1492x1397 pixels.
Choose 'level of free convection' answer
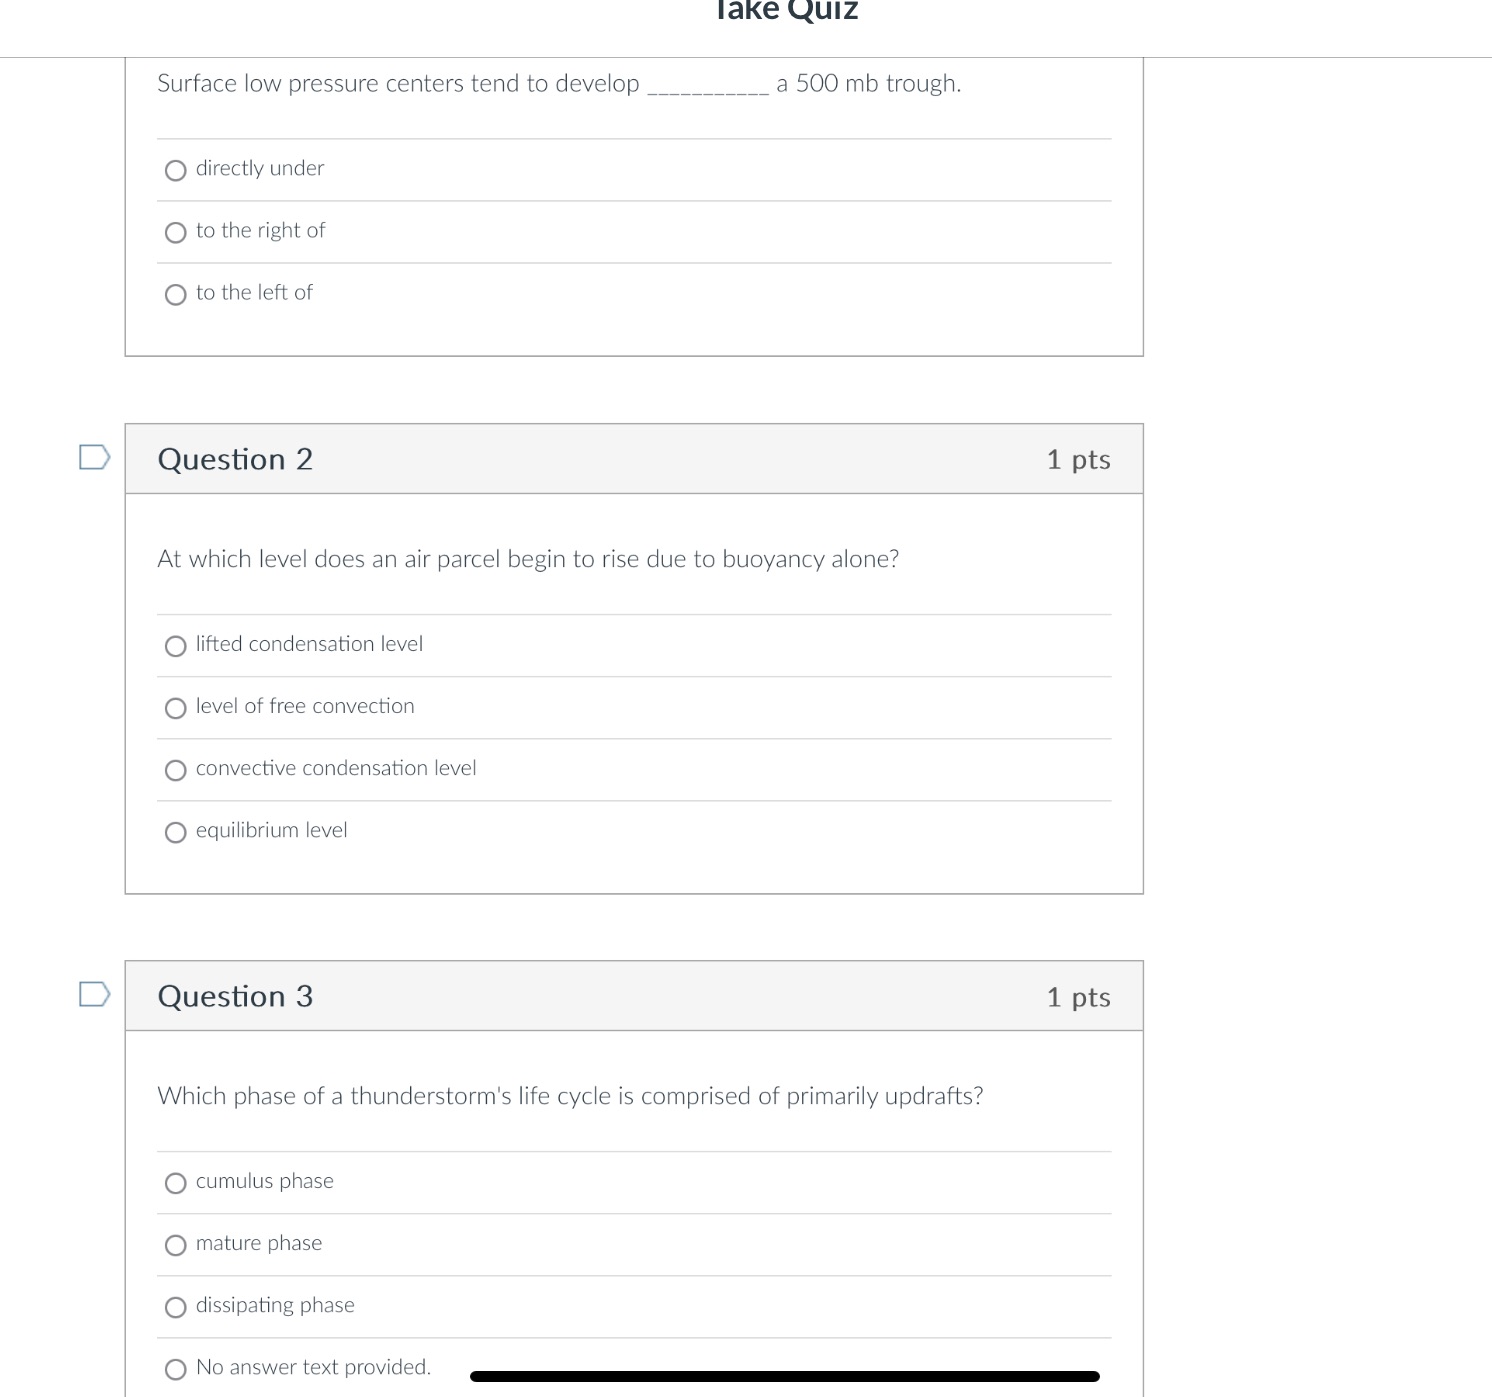175,708
